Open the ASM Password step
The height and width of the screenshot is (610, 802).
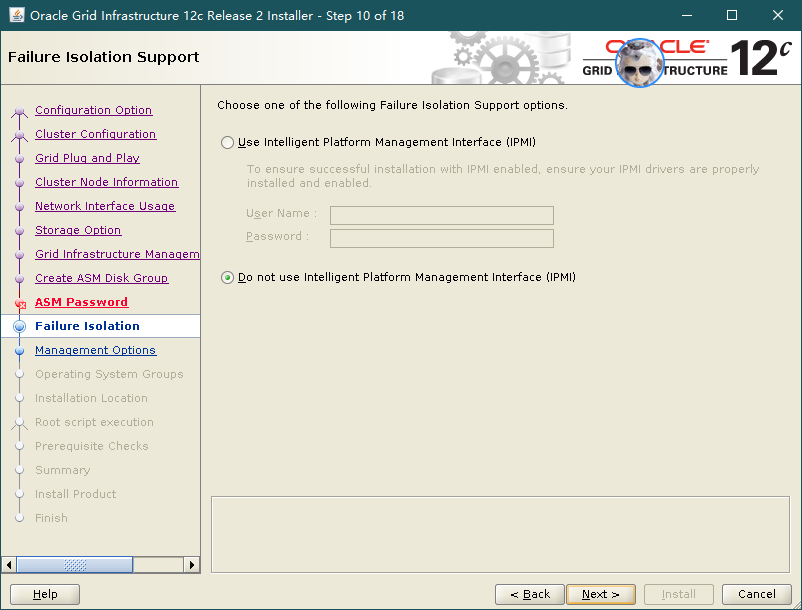click(x=81, y=302)
